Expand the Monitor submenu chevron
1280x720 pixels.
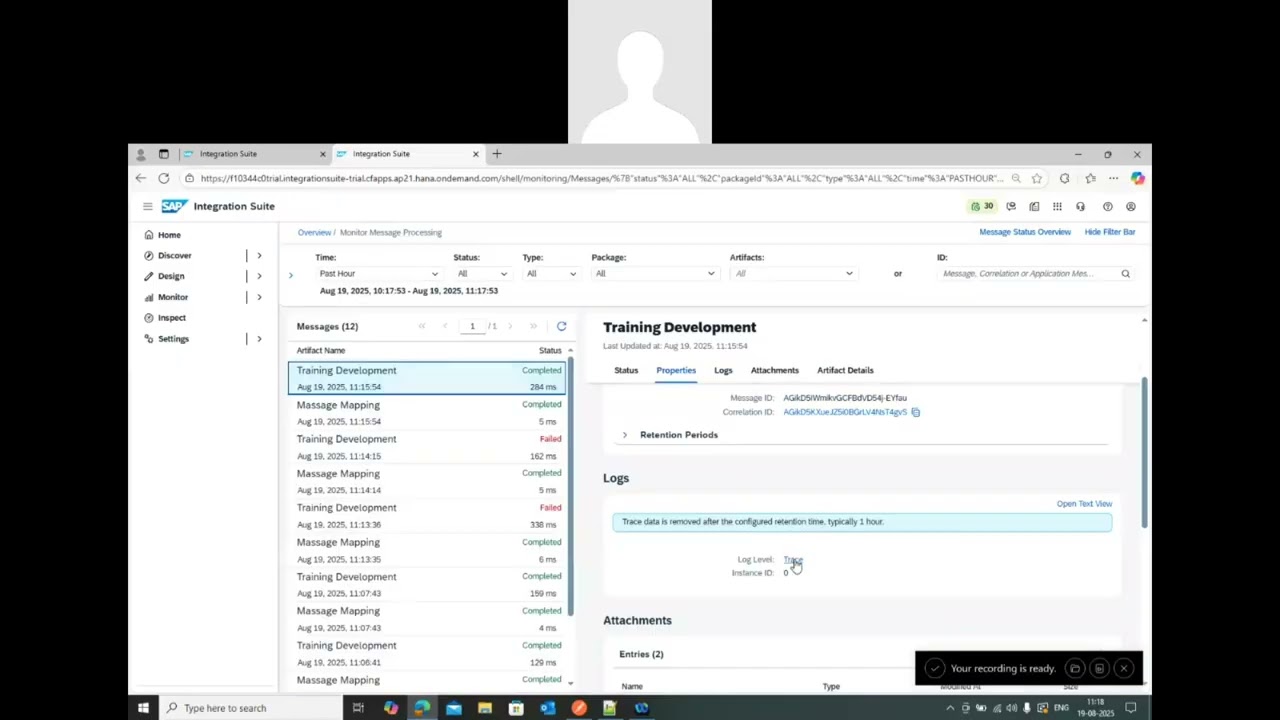[259, 297]
